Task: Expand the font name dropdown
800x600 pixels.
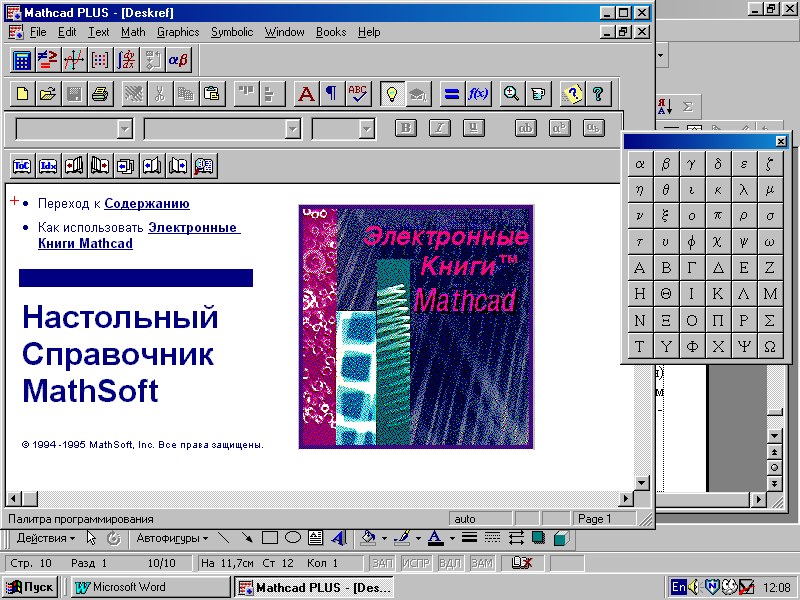Action: coord(292,129)
